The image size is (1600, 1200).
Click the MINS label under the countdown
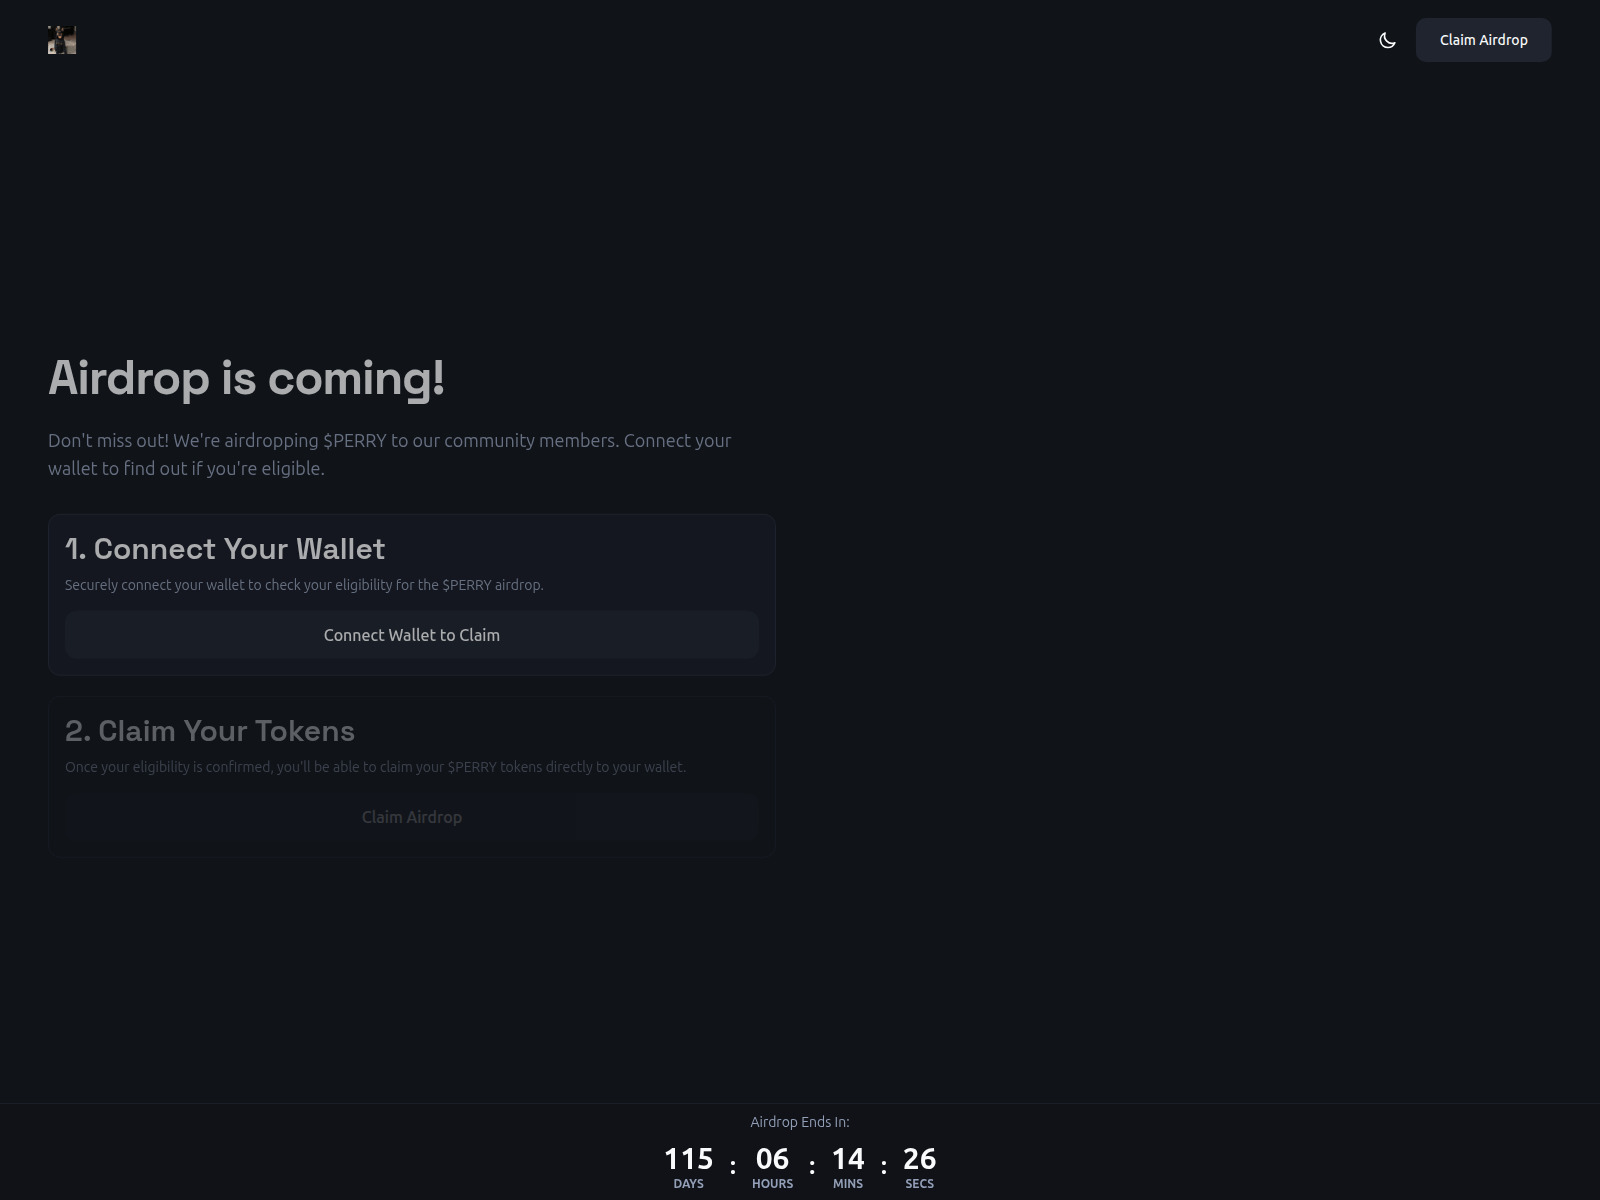click(x=848, y=1184)
